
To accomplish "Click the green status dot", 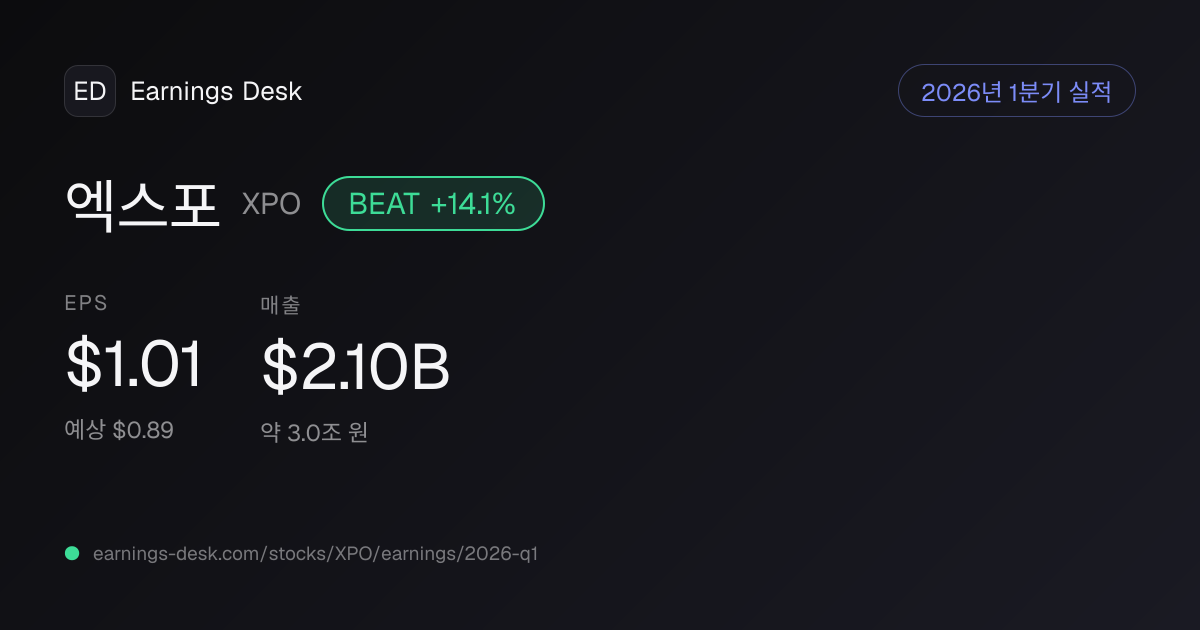I will point(72,553).
